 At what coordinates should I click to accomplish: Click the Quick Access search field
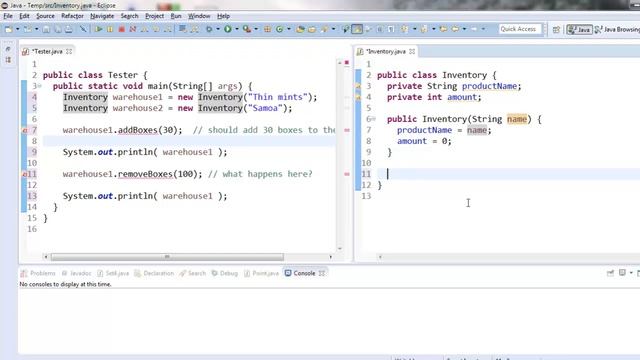520,29
